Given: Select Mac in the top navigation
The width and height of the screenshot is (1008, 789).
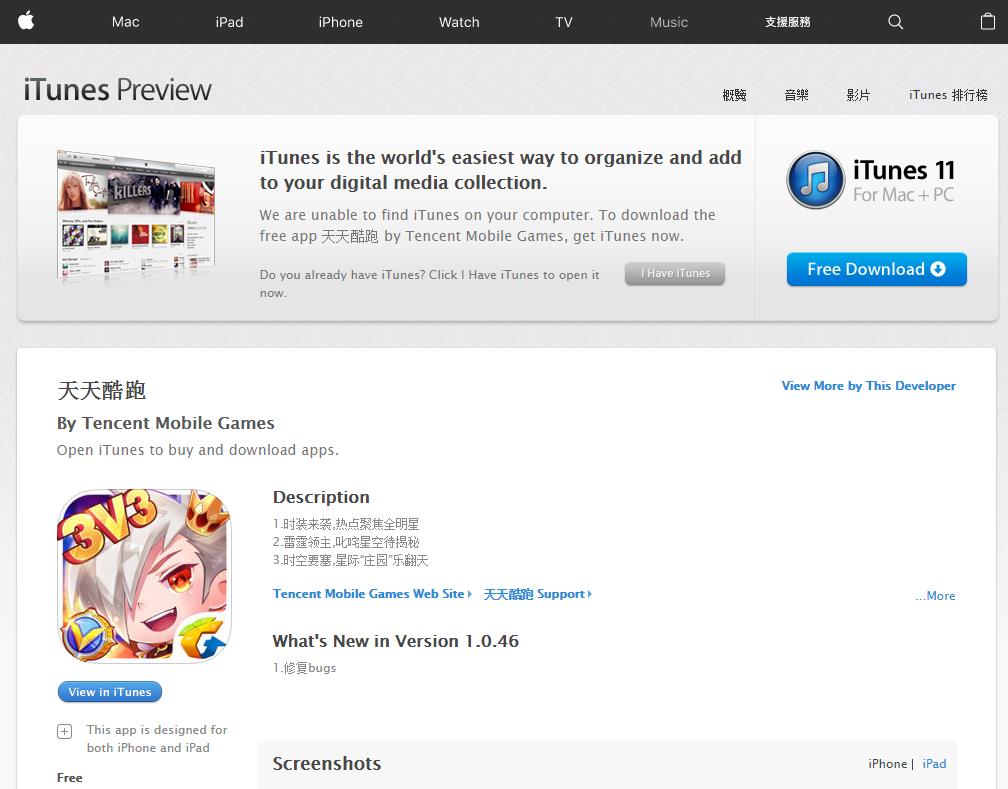Looking at the screenshot, I should pyautogui.click(x=126, y=22).
